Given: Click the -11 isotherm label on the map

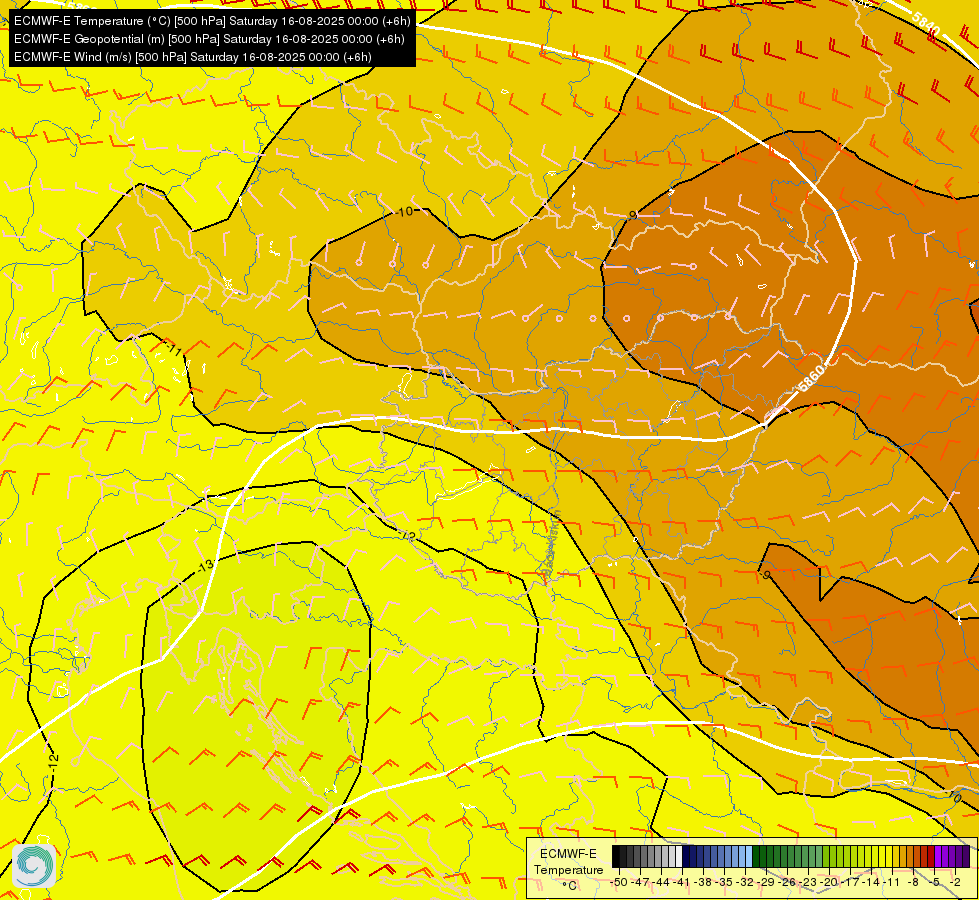Looking at the screenshot, I should (x=174, y=349).
